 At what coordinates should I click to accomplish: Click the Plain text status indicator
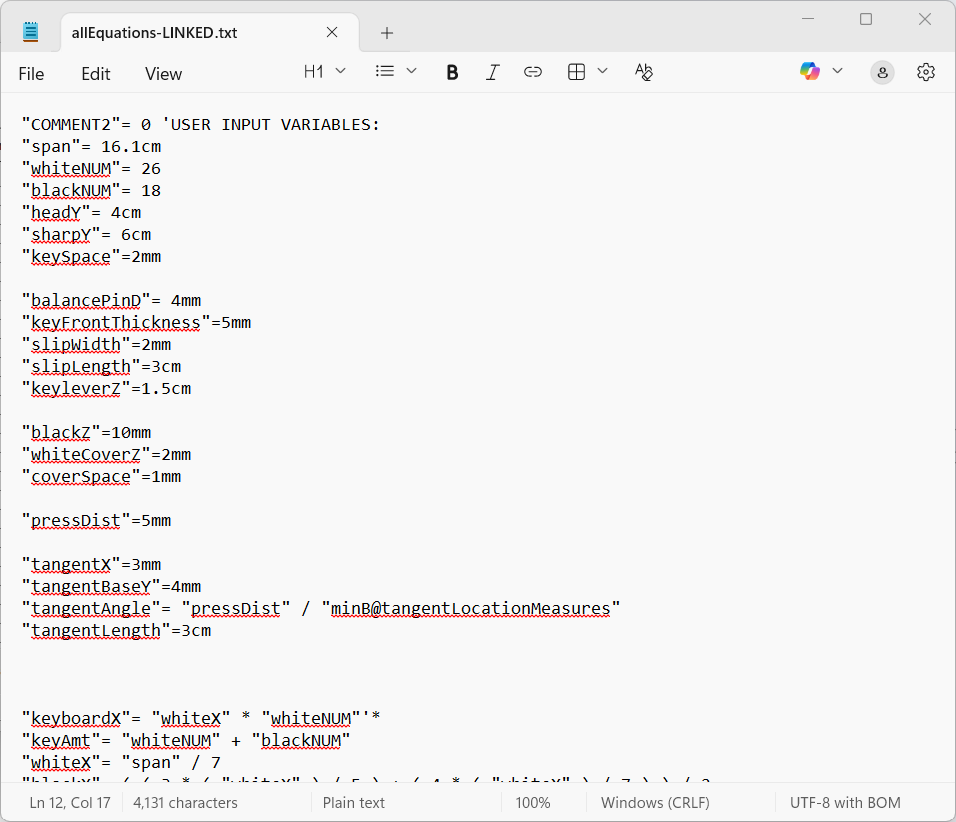click(x=354, y=803)
